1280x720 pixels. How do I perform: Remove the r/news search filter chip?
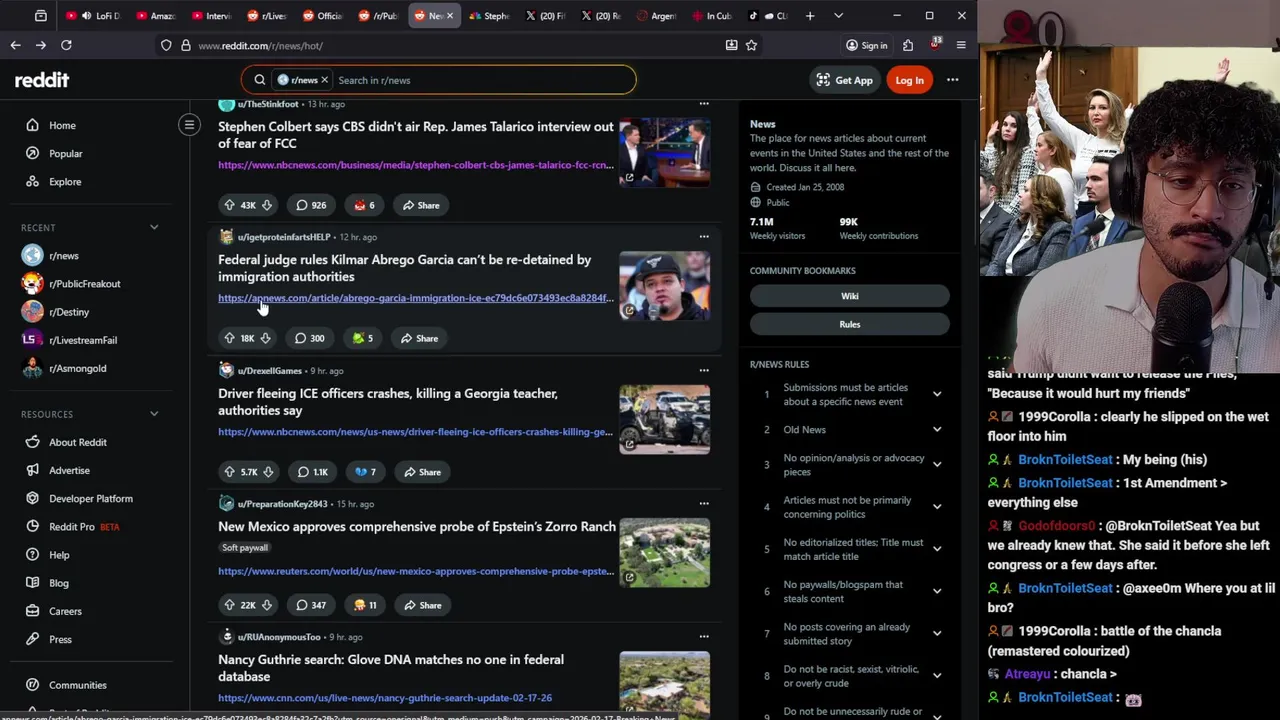[324, 80]
